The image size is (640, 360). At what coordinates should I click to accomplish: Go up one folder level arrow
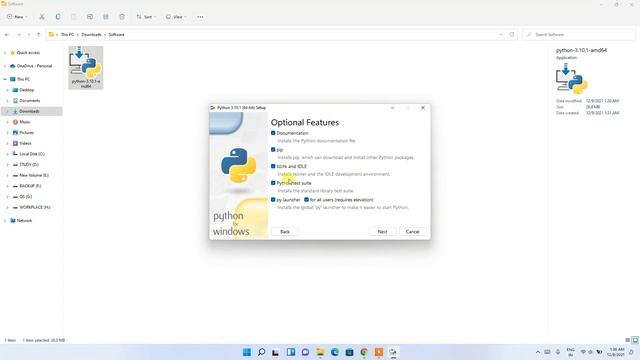pos(38,35)
